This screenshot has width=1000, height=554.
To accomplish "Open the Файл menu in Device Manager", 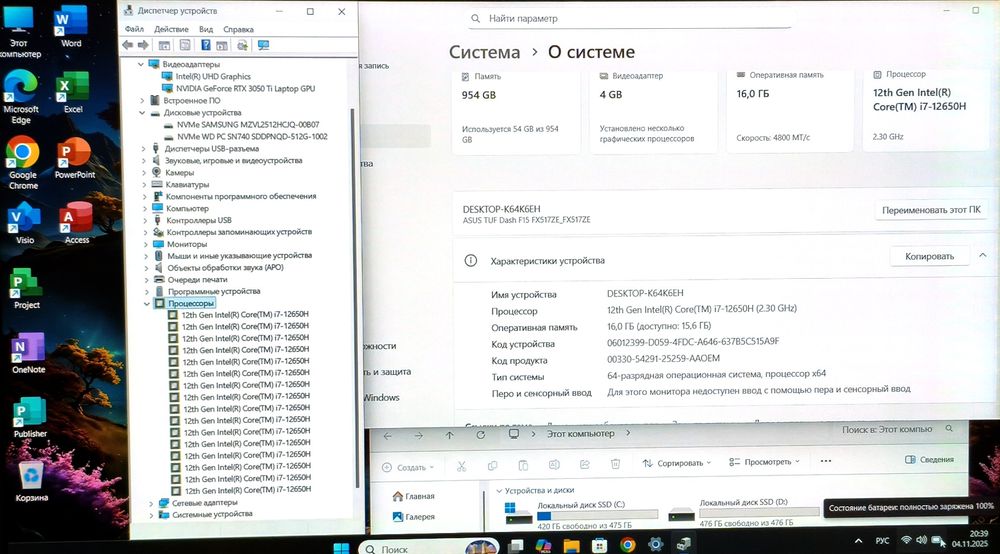I will coord(134,29).
